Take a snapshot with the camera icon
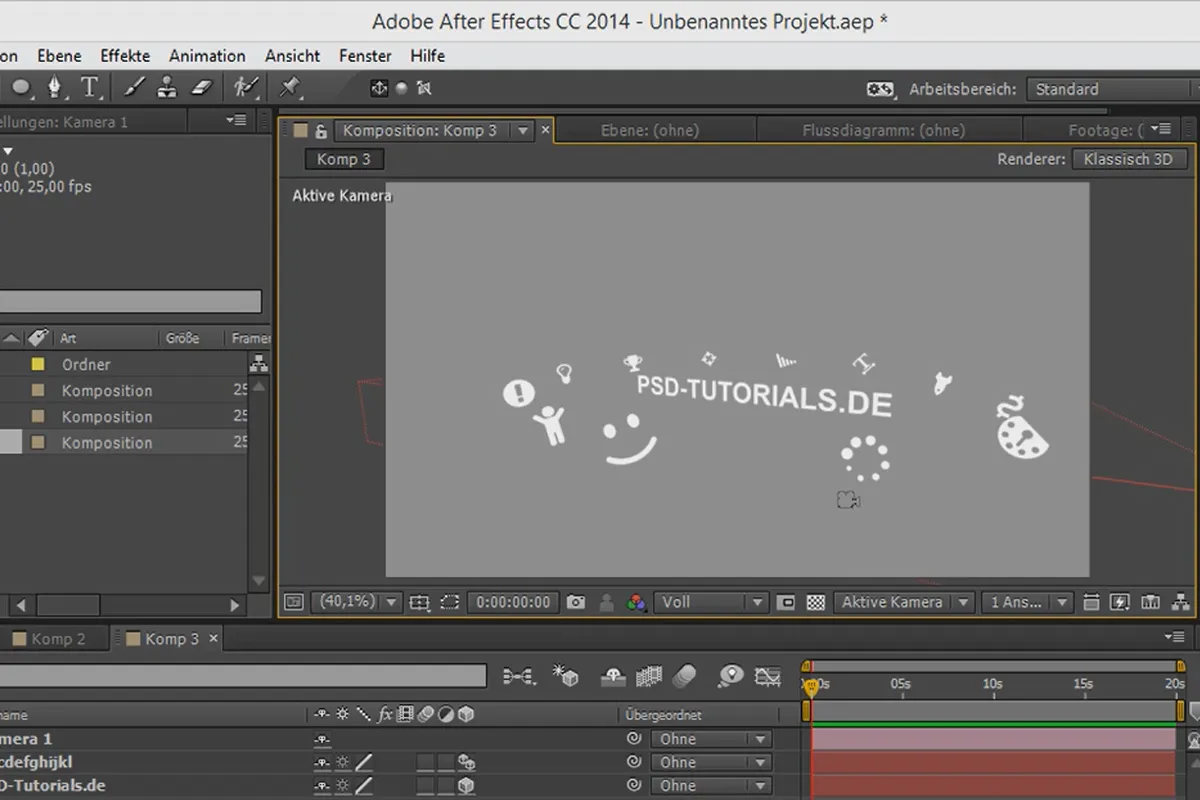The image size is (1200, 800). tap(576, 602)
